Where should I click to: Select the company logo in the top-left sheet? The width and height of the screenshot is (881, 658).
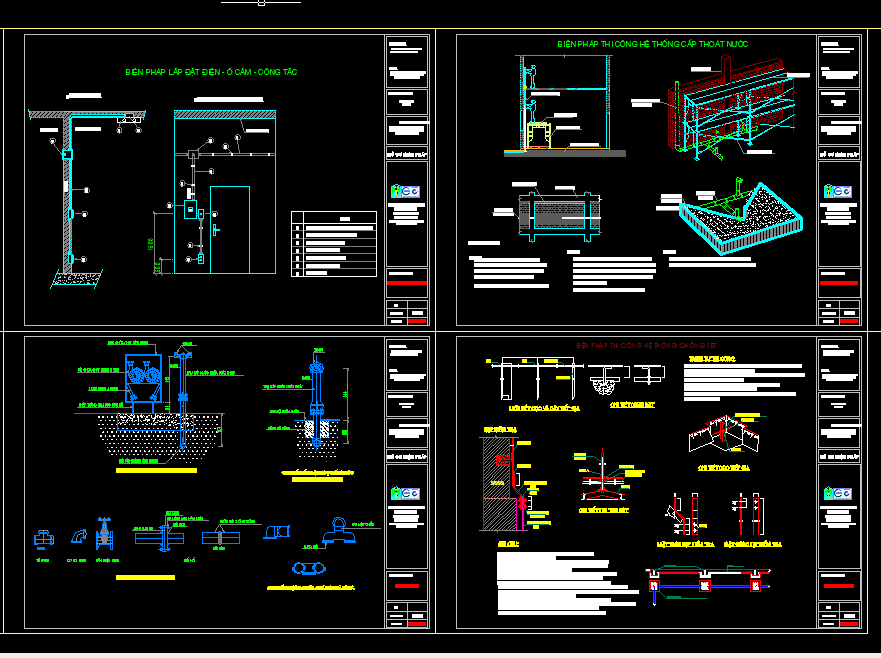pyautogui.click(x=406, y=190)
